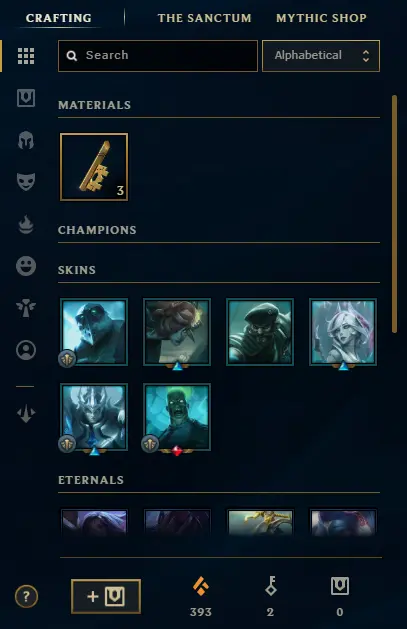Select the Crafting tab
This screenshot has height=629, width=407.
coord(59,18)
